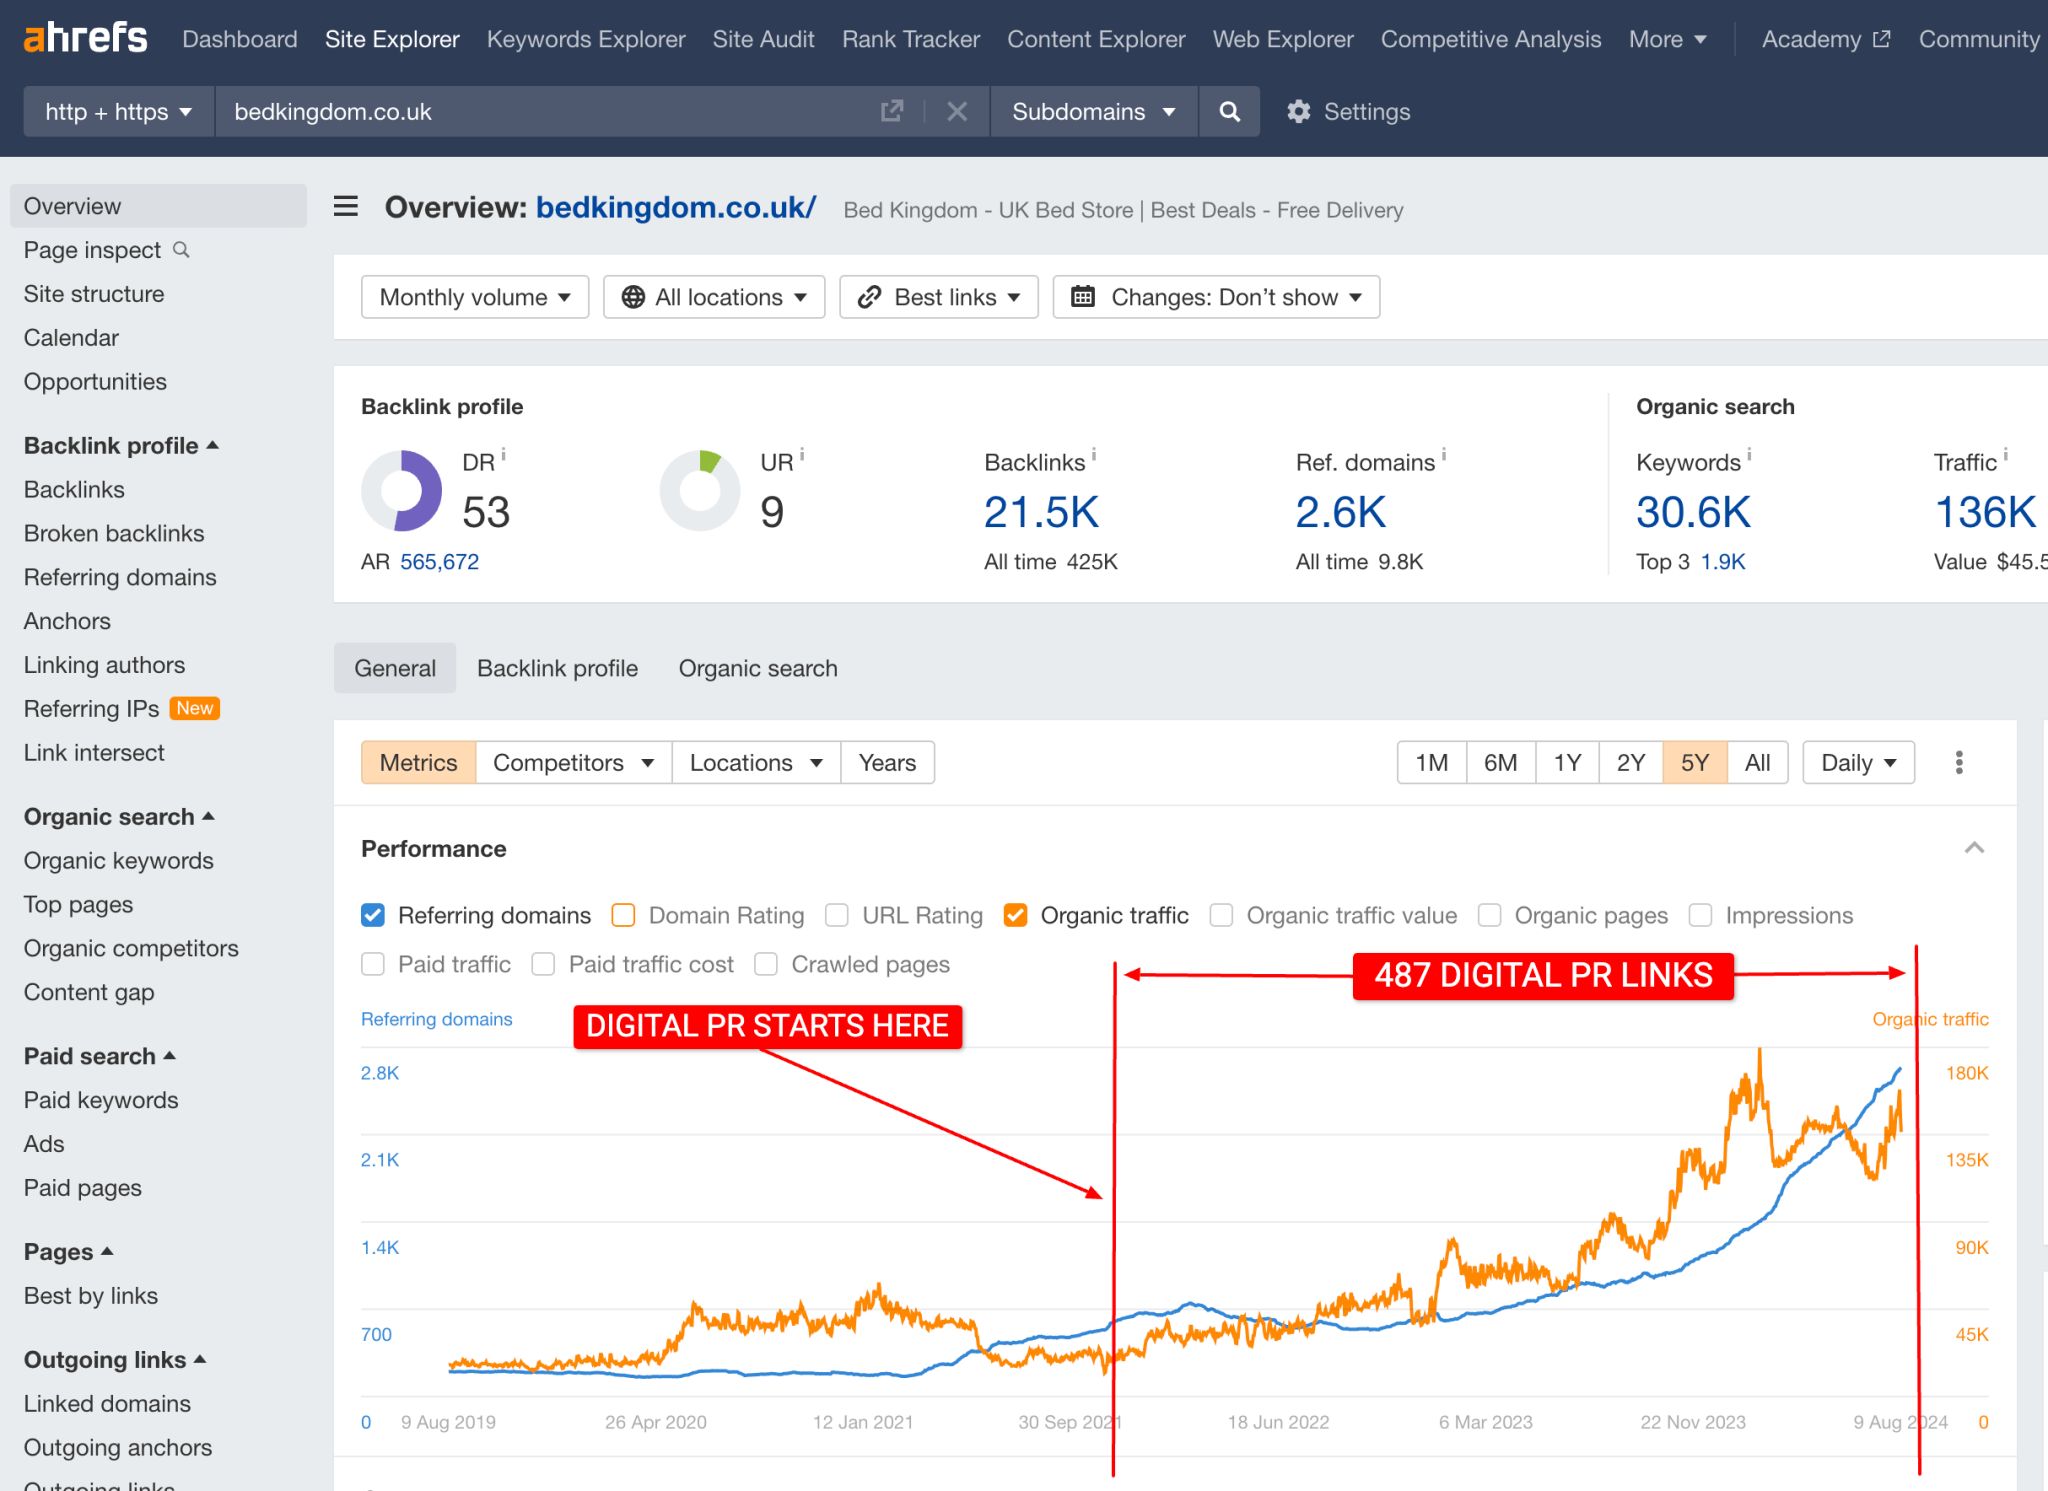This screenshot has width=2048, height=1491.
Task: Click the magnifier search button
Action: (1230, 111)
